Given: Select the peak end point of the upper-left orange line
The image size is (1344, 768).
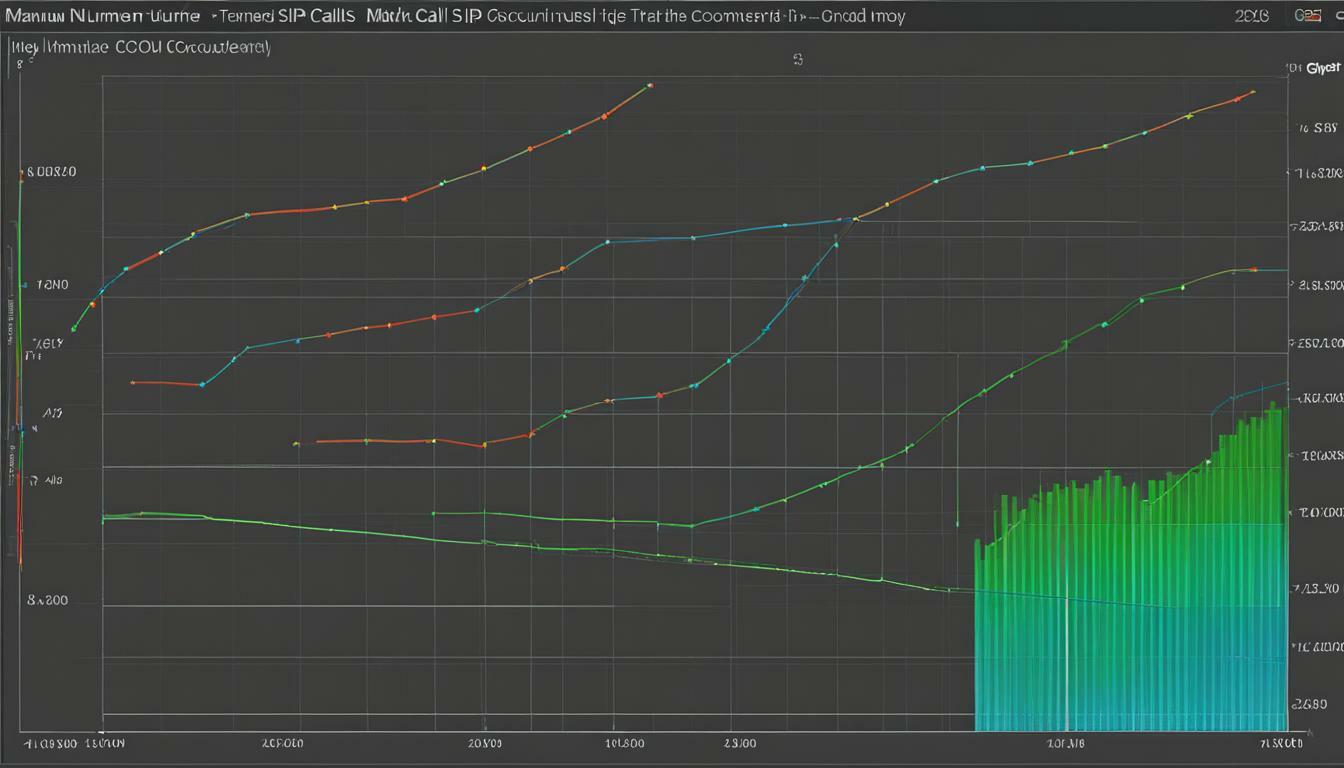Looking at the screenshot, I should coord(650,86).
